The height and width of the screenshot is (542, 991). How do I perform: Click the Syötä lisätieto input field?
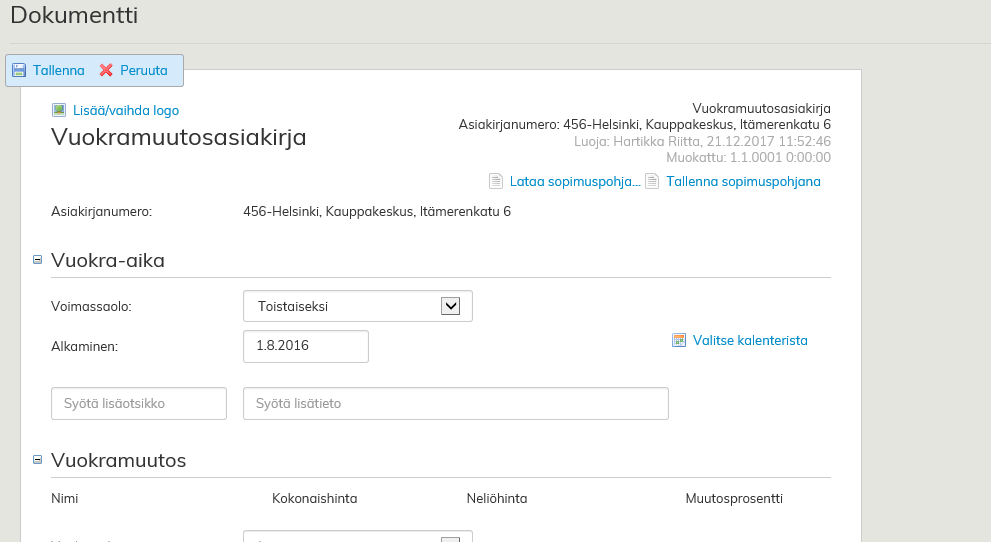point(455,404)
